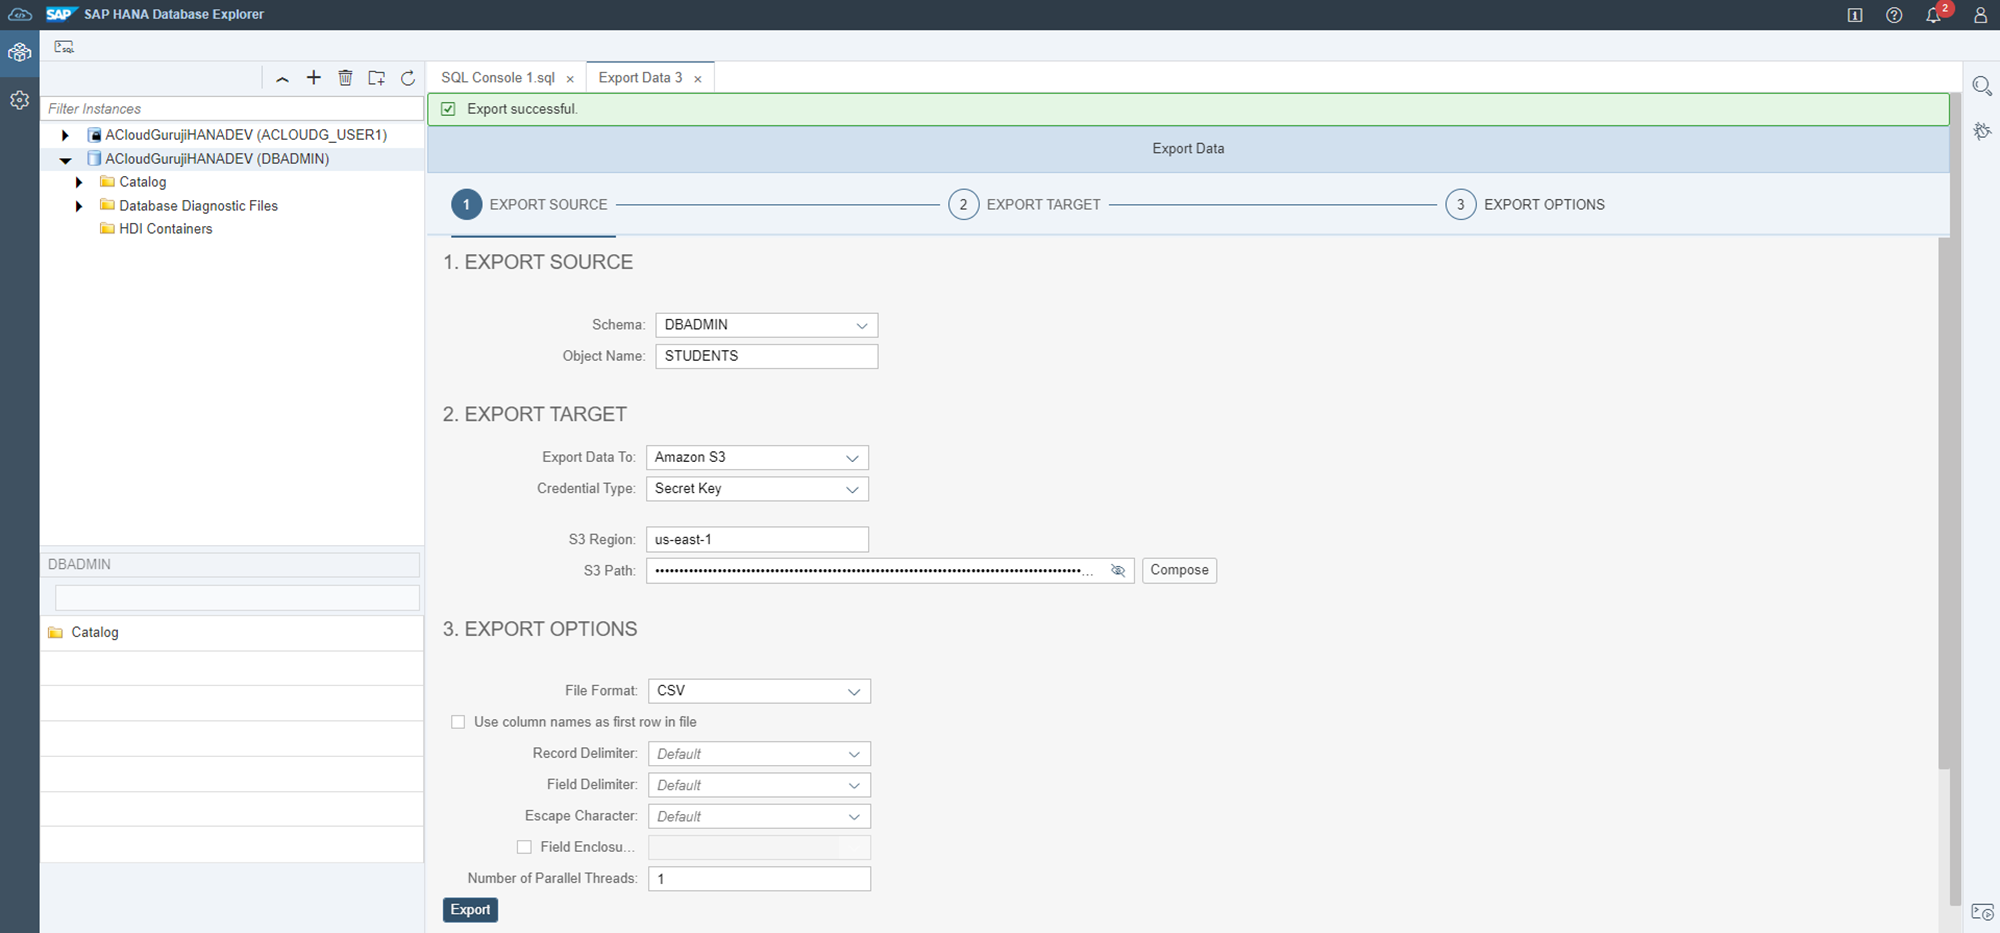
Task: Check the Field Enclosure checkbox
Action: tap(524, 847)
